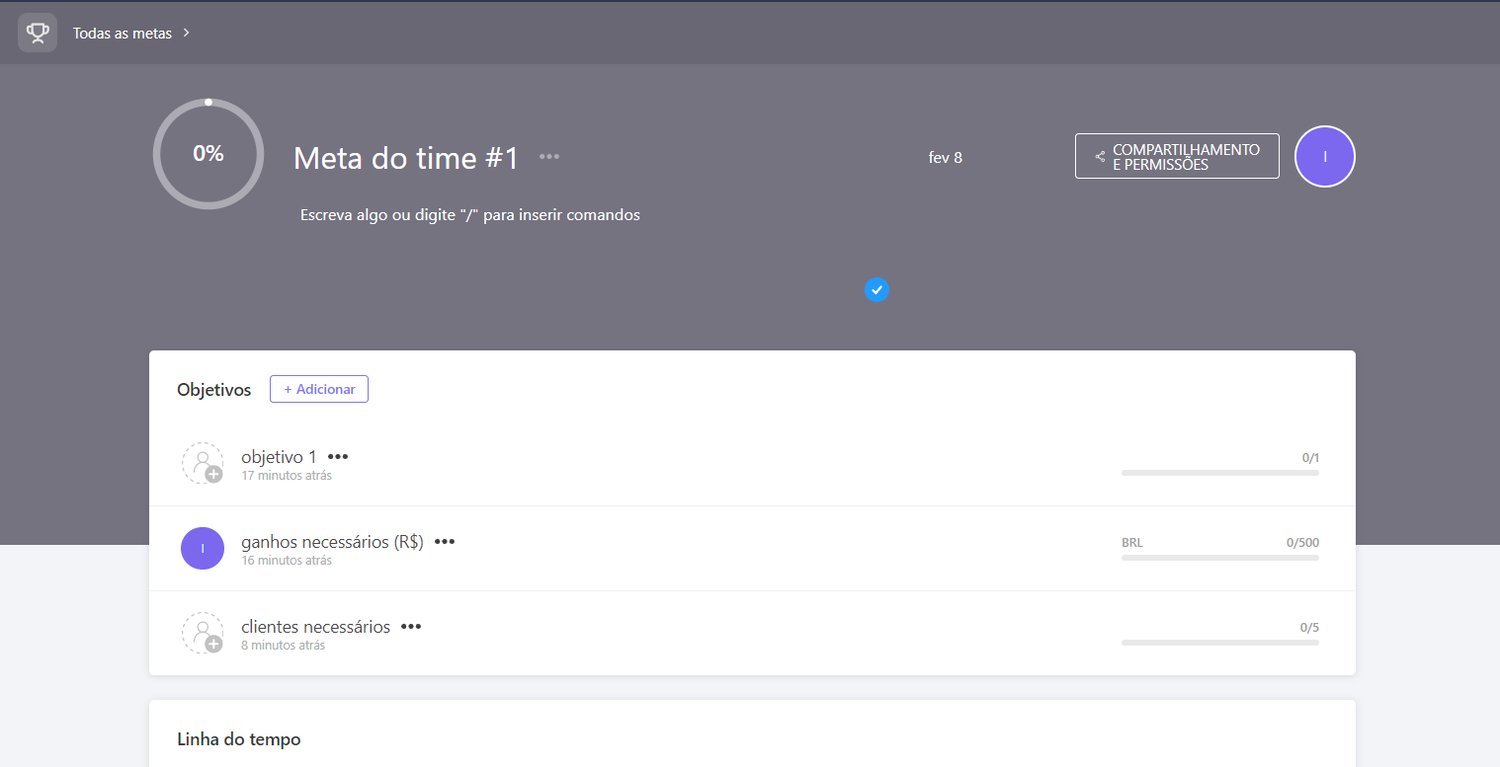The height and width of the screenshot is (767, 1500).
Task: Click purple avatar of 'ganhos necessários (R$)'
Action: click(x=203, y=548)
